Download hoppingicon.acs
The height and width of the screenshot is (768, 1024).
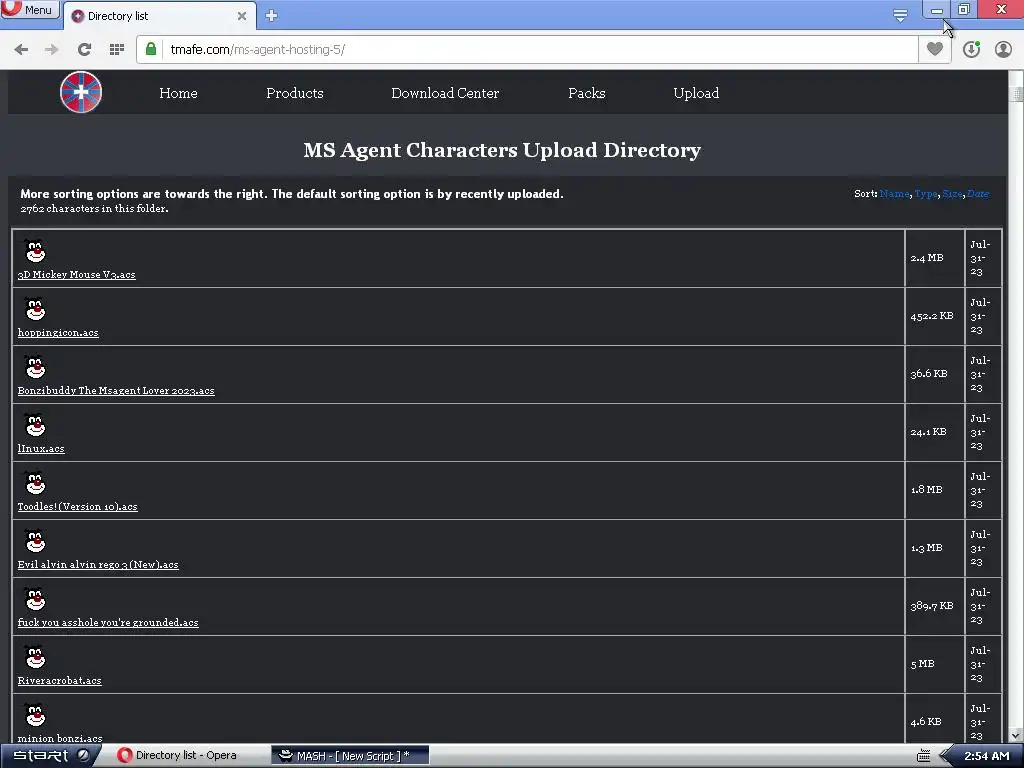click(x=58, y=333)
